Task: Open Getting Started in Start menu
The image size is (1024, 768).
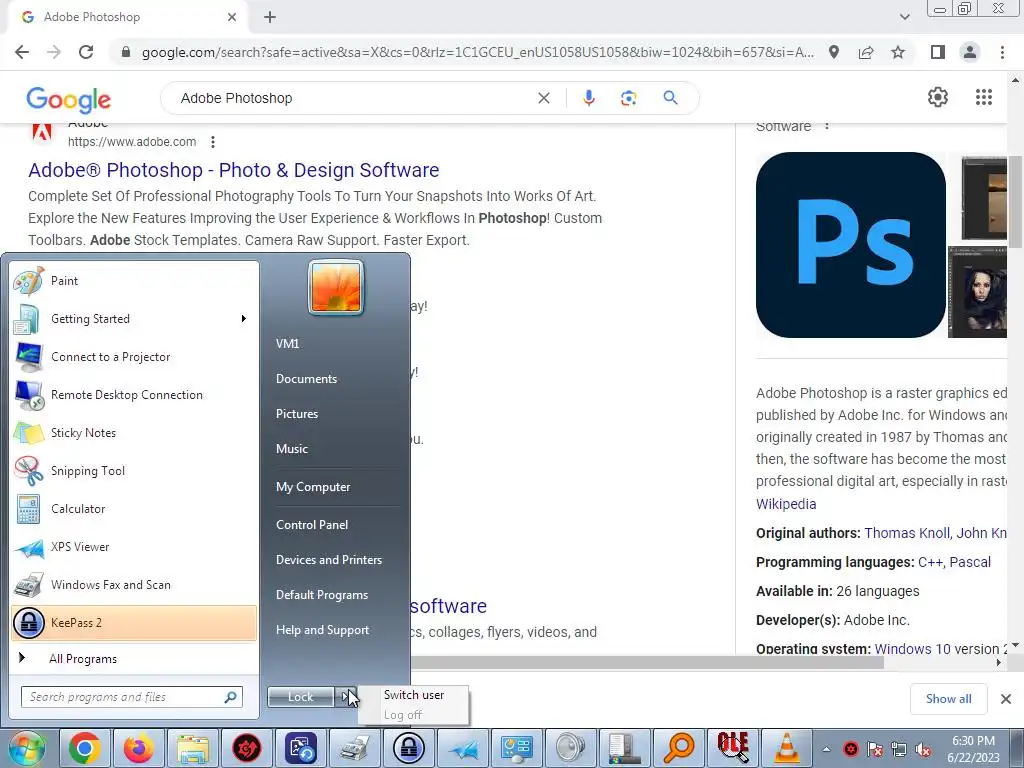Action: click(134, 319)
